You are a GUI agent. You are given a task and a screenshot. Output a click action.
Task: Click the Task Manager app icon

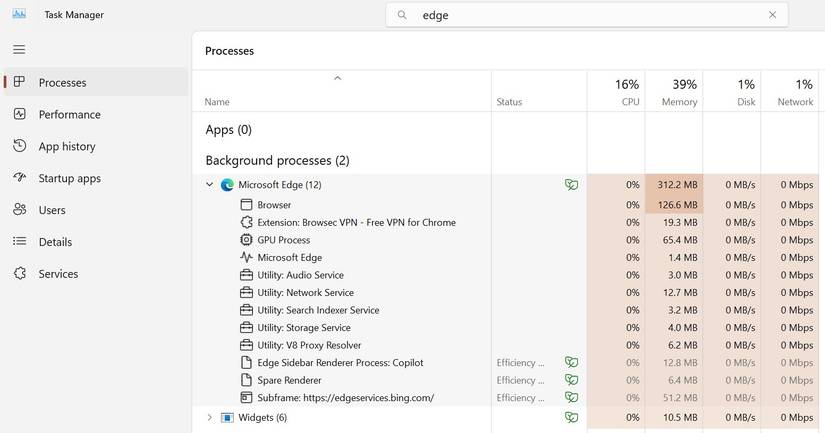pyautogui.click(x=19, y=14)
